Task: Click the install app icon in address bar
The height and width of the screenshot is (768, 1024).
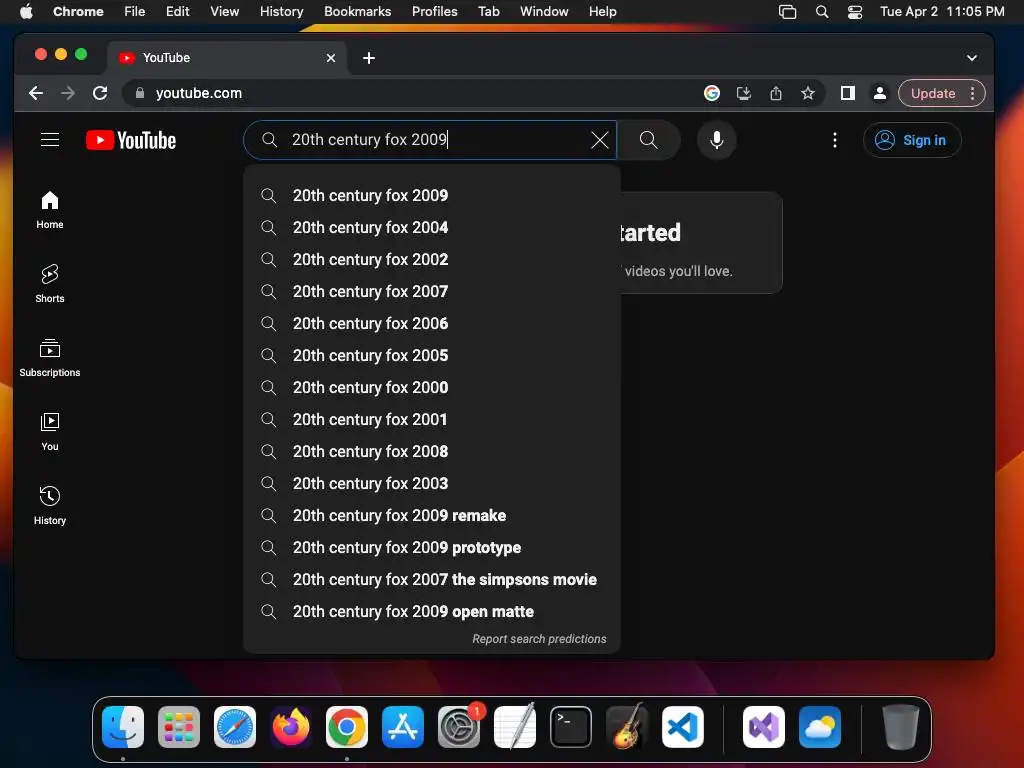Action: click(x=744, y=93)
